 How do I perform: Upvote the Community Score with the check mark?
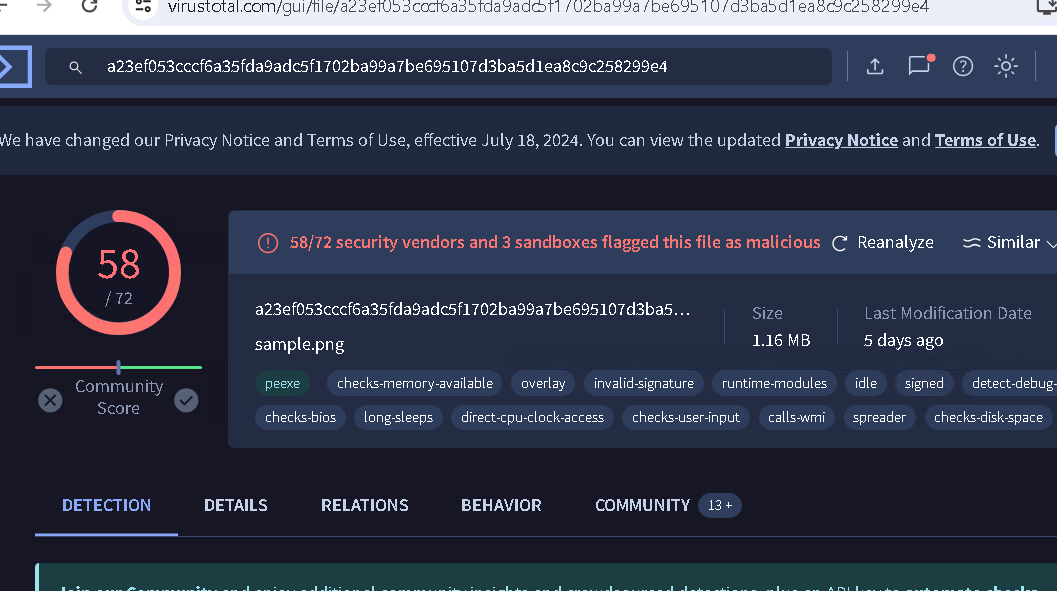[x=185, y=400]
